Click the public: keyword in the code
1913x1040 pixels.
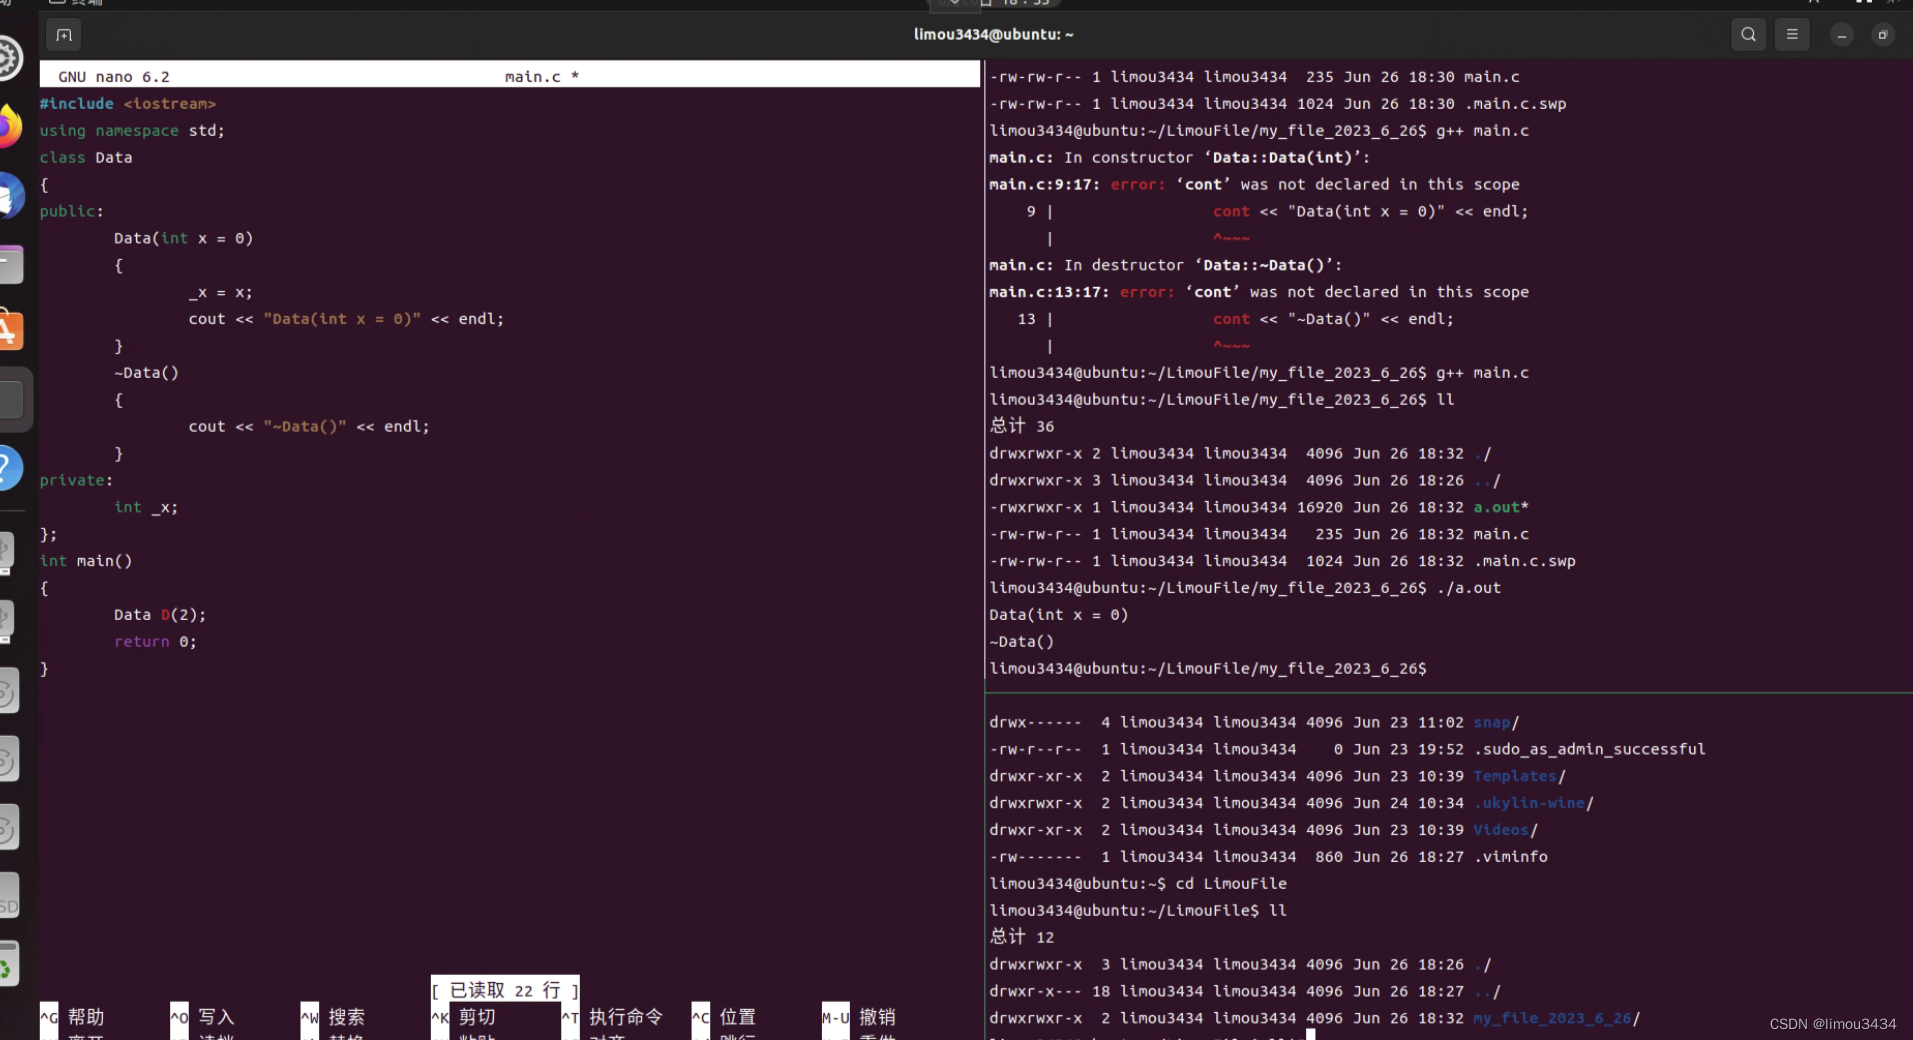click(72, 212)
